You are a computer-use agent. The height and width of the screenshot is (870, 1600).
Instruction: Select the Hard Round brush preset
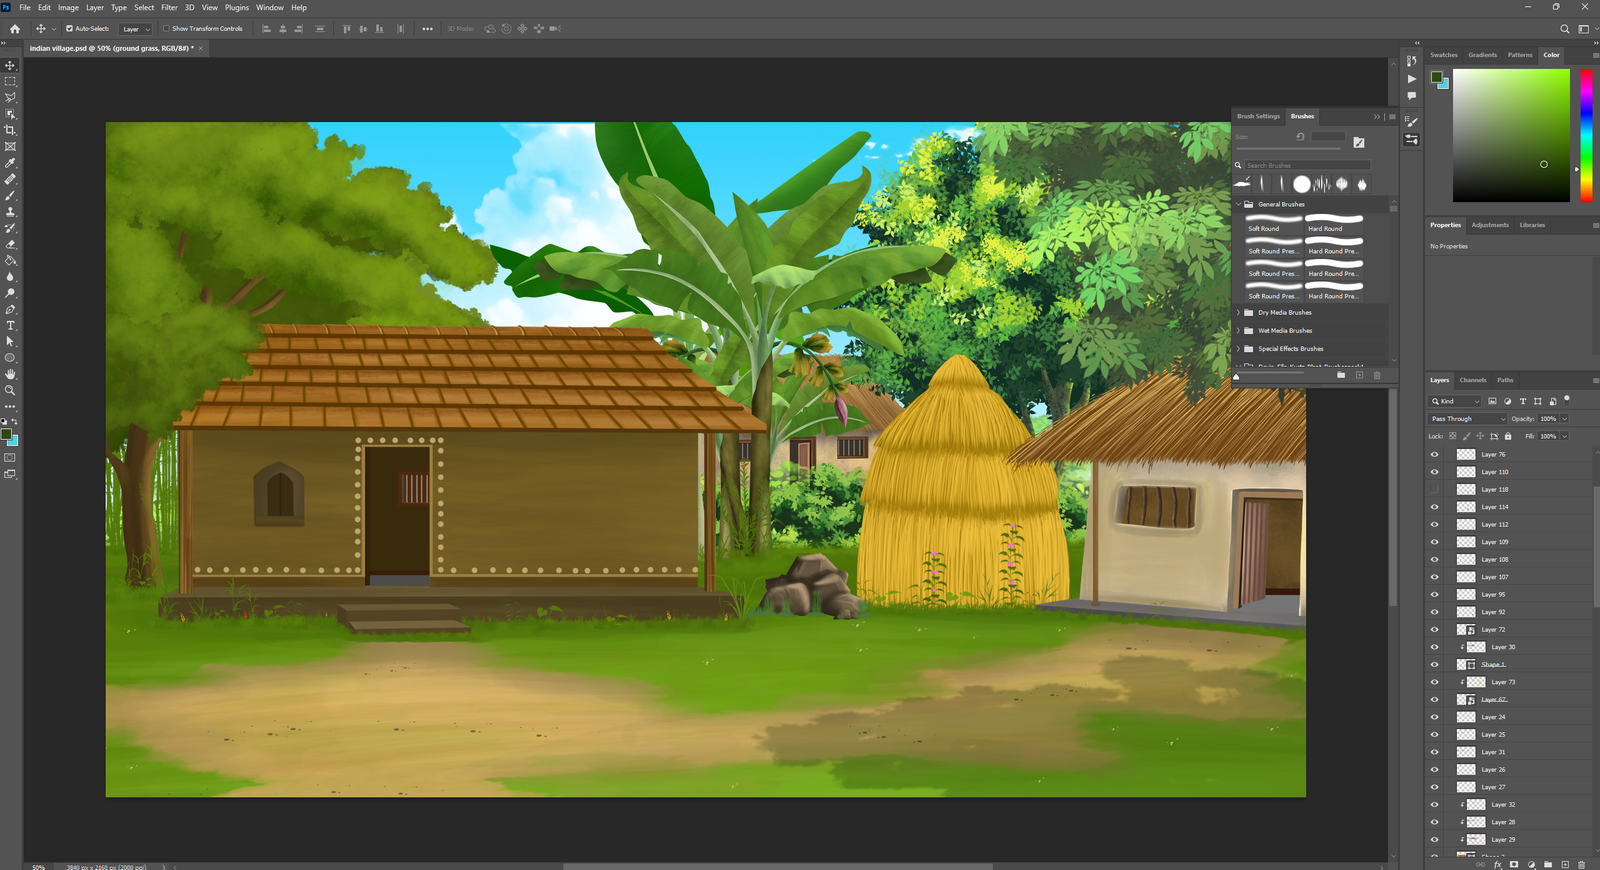[x=1334, y=223]
